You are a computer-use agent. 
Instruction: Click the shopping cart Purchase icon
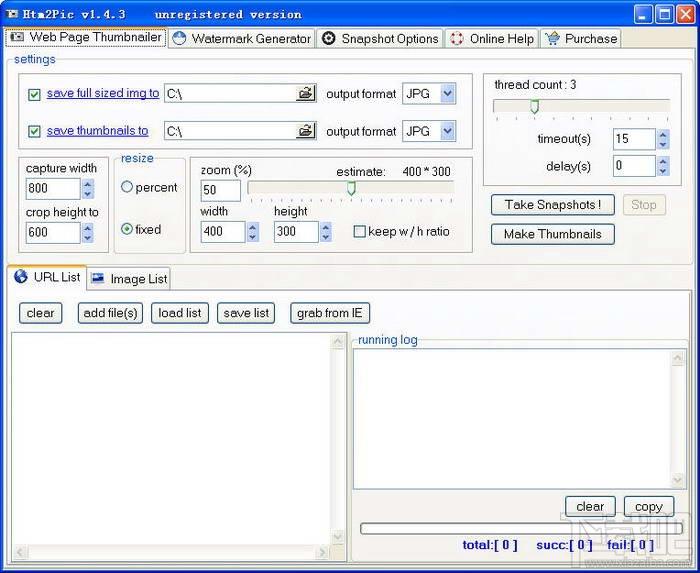[x=552, y=38]
